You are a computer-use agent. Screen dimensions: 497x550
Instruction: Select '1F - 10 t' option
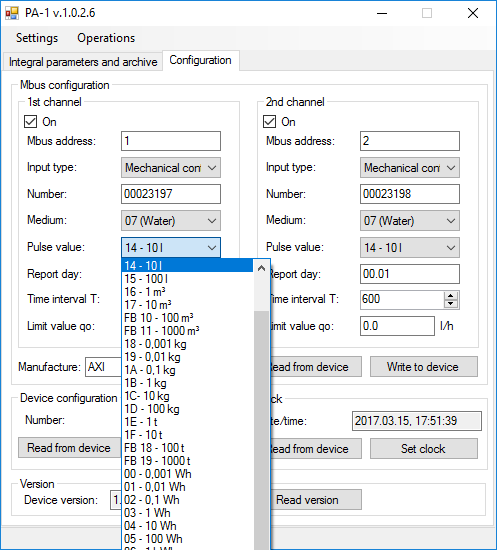[187, 435]
